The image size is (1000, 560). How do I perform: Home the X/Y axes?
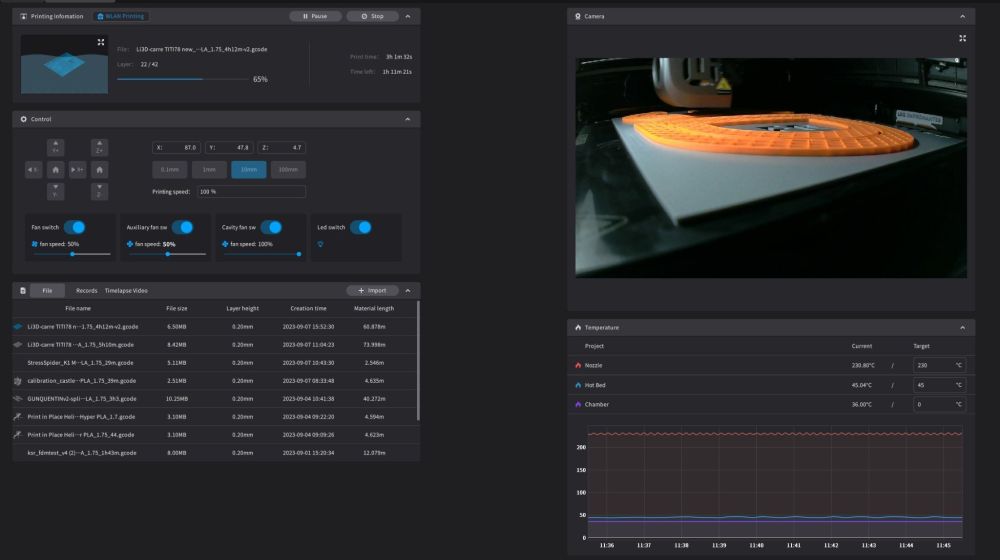tap(56, 170)
